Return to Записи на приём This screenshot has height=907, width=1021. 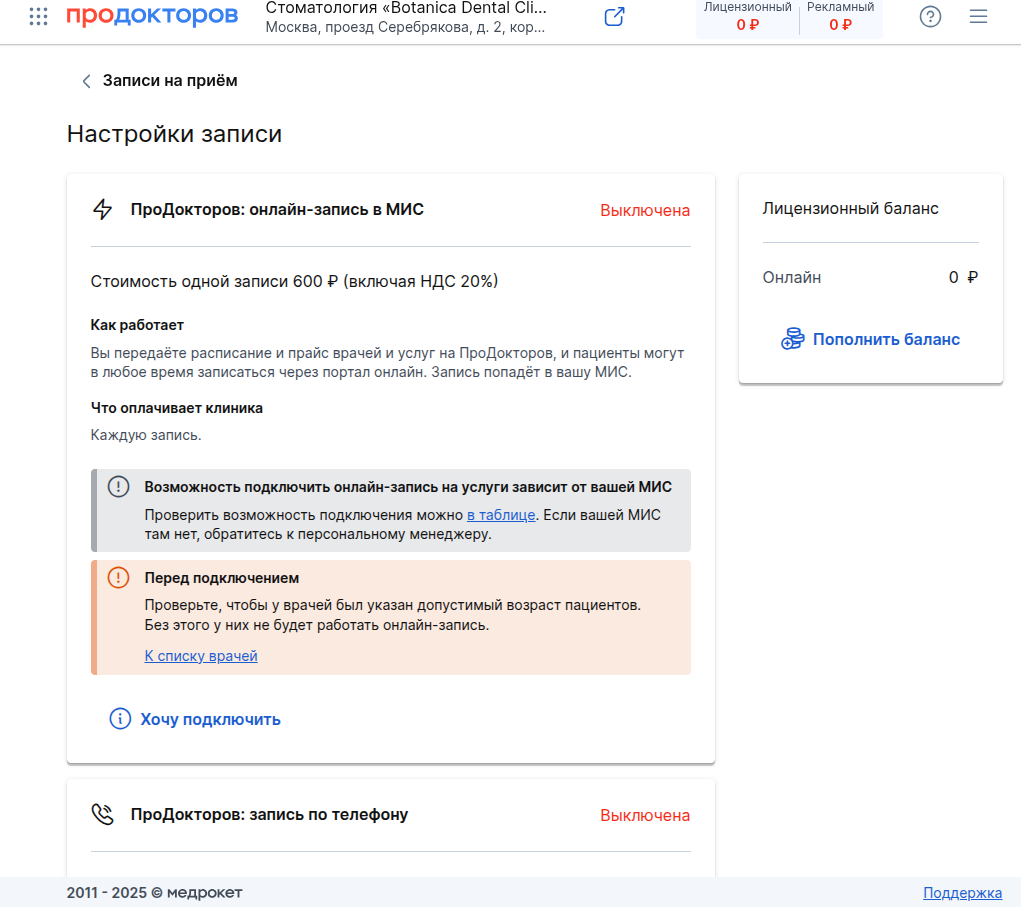click(170, 81)
